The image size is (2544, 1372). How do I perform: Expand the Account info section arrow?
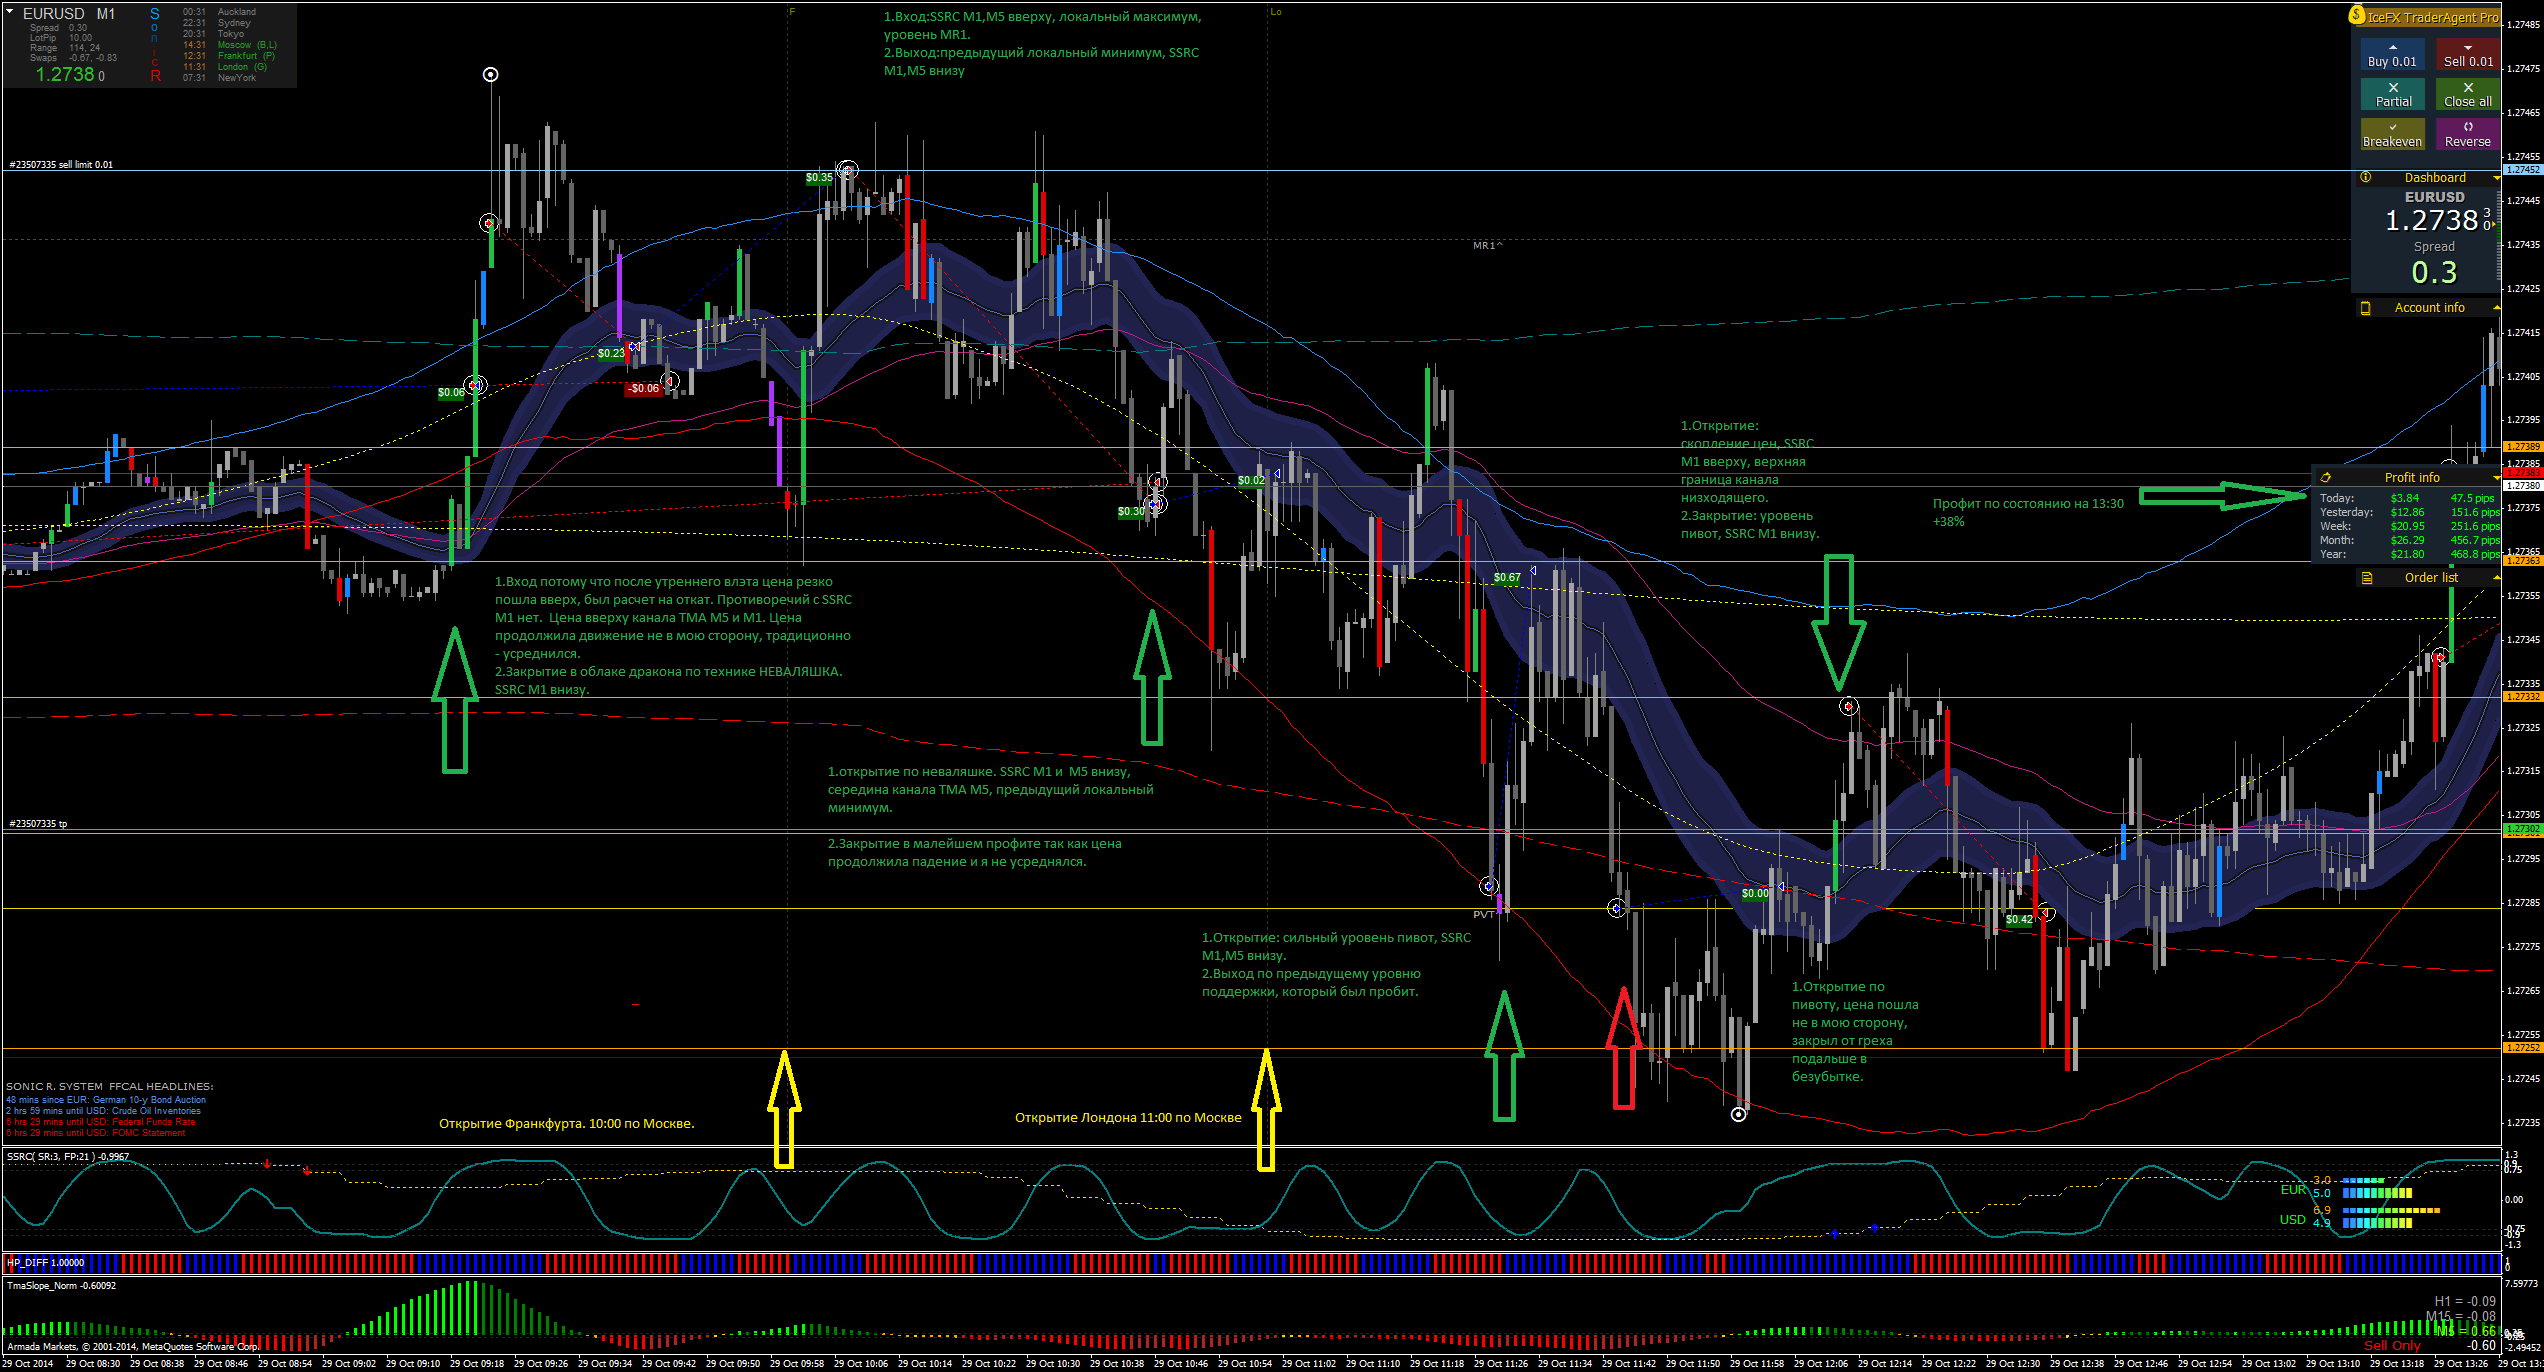[2496, 308]
